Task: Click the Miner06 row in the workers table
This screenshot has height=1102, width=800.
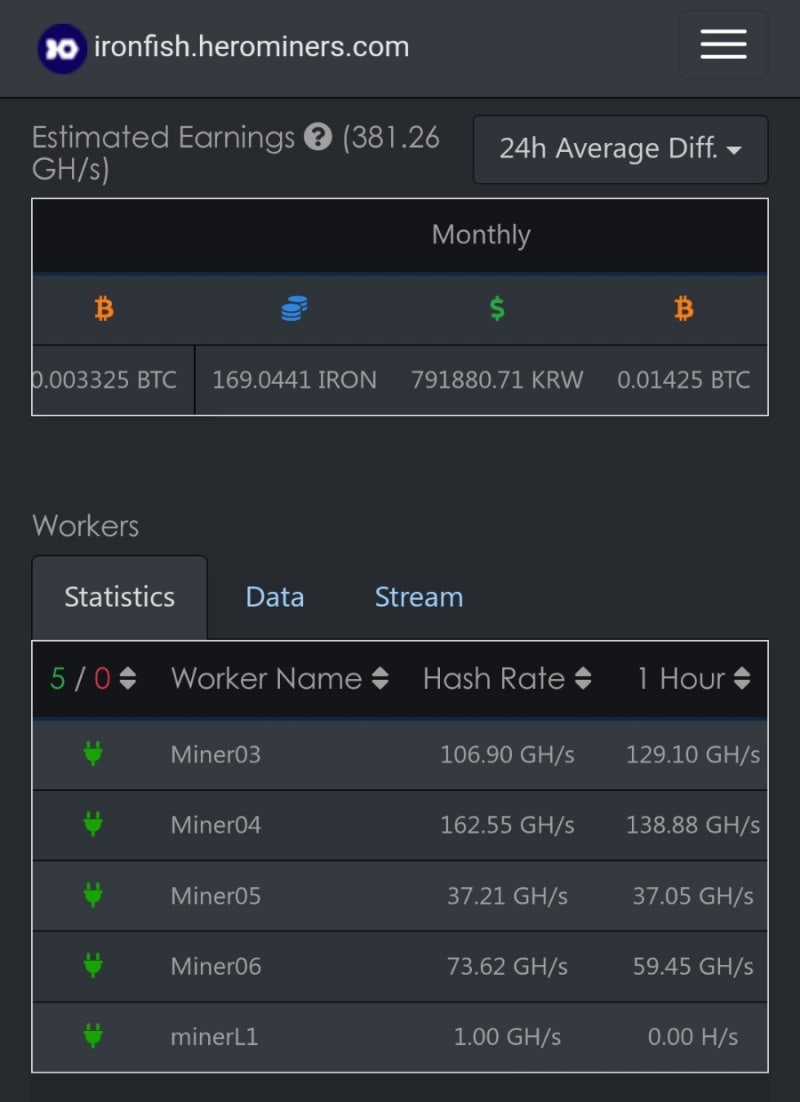Action: click(400, 966)
